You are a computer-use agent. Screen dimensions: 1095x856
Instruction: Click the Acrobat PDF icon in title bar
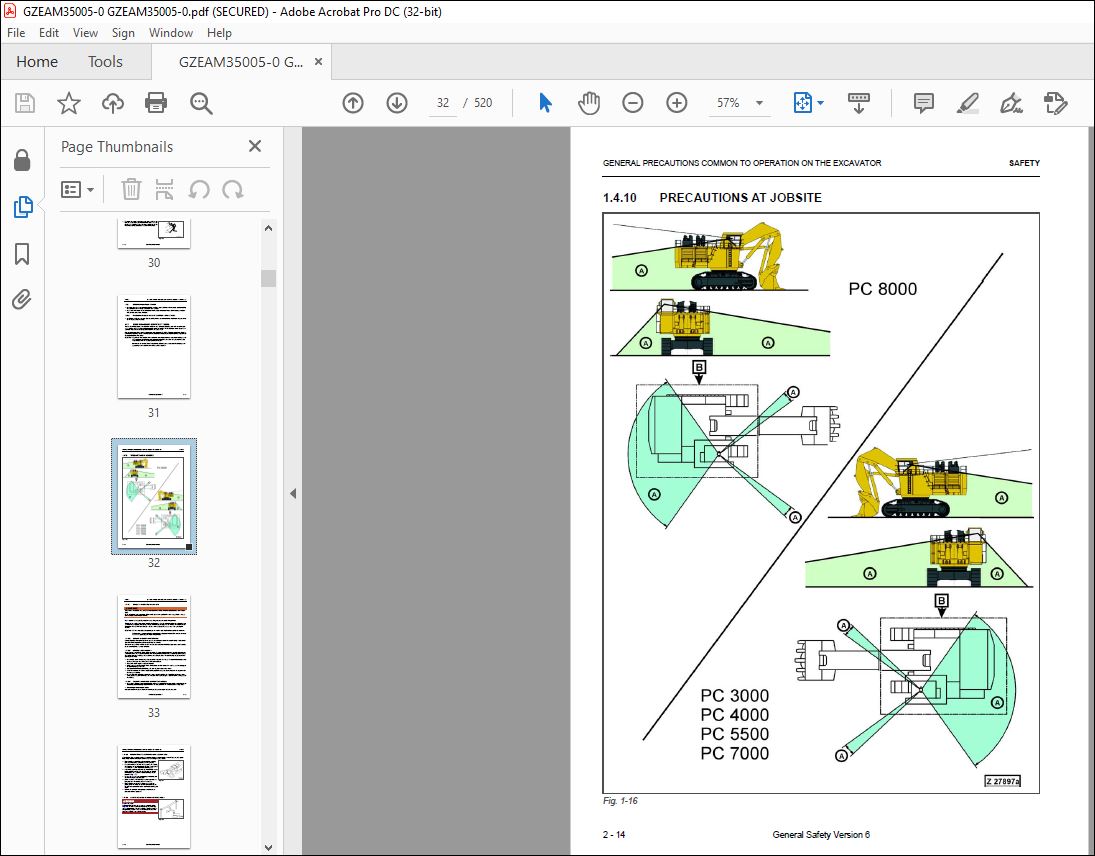(10, 11)
